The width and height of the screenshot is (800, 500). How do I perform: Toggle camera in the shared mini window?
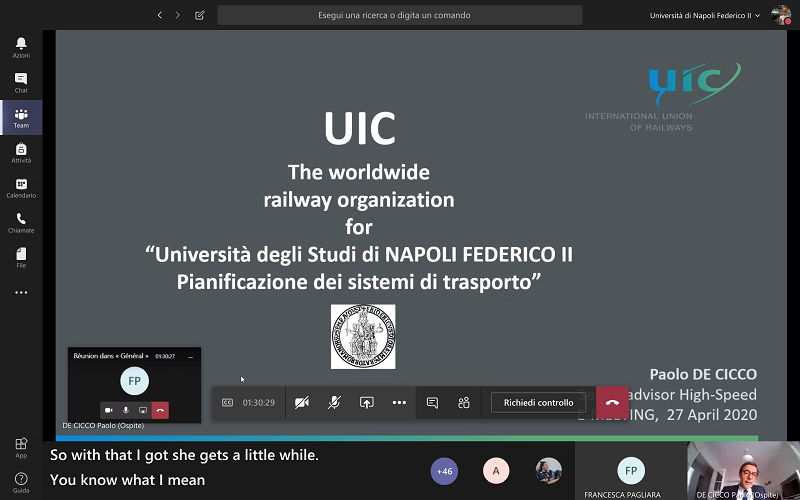point(109,410)
